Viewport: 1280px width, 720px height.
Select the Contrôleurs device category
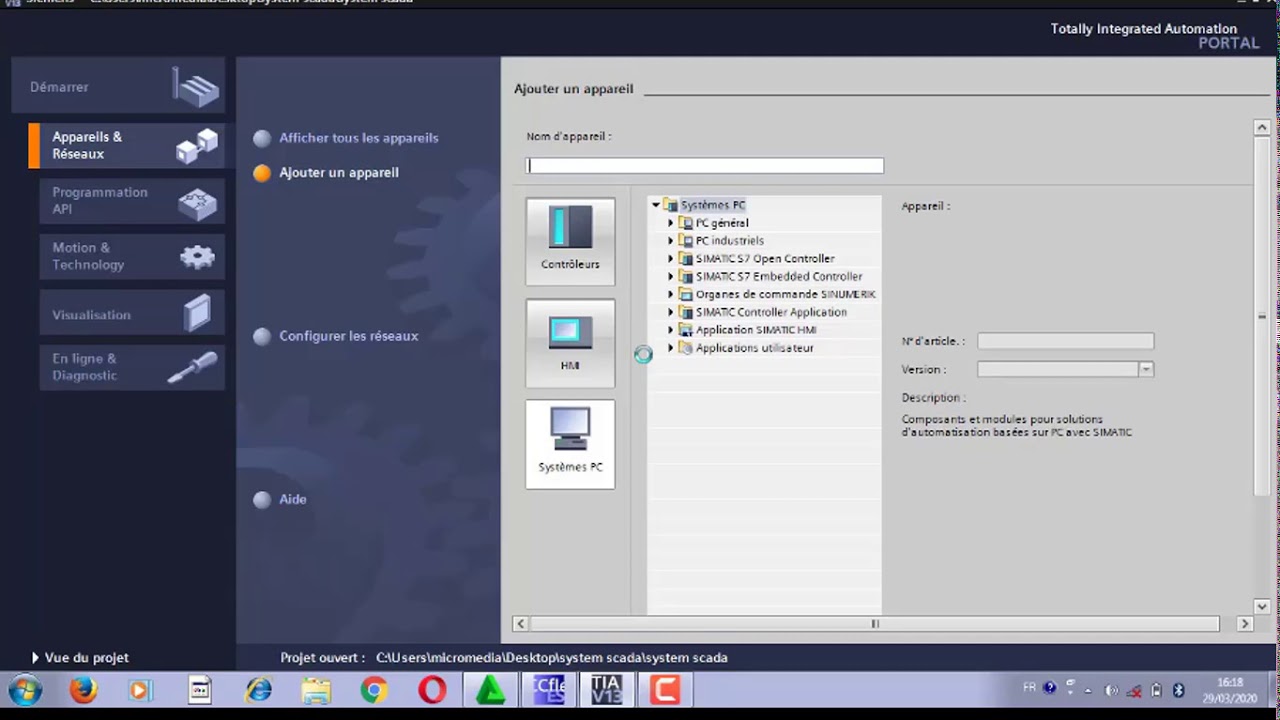point(570,240)
